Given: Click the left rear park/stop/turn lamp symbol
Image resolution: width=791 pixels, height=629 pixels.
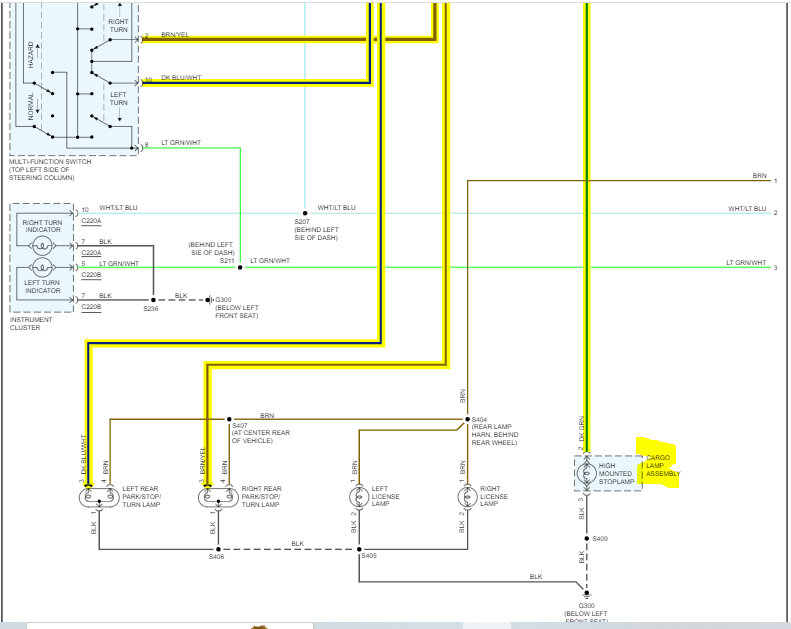Looking at the screenshot, I should click(99, 498).
